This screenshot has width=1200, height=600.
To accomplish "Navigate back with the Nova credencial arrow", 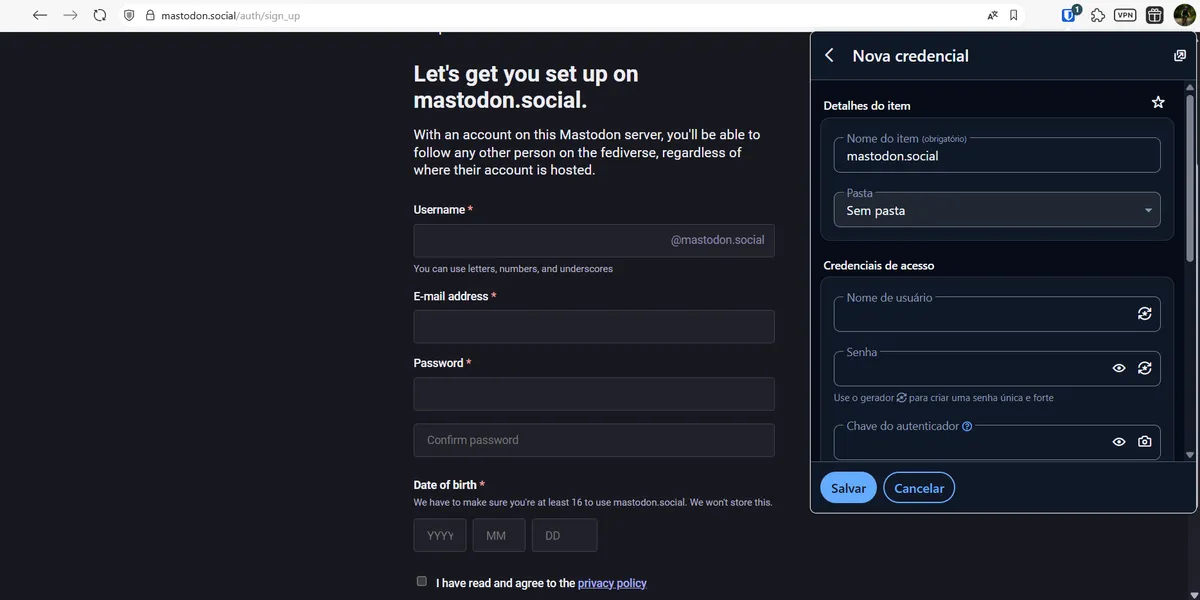I will (829, 55).
